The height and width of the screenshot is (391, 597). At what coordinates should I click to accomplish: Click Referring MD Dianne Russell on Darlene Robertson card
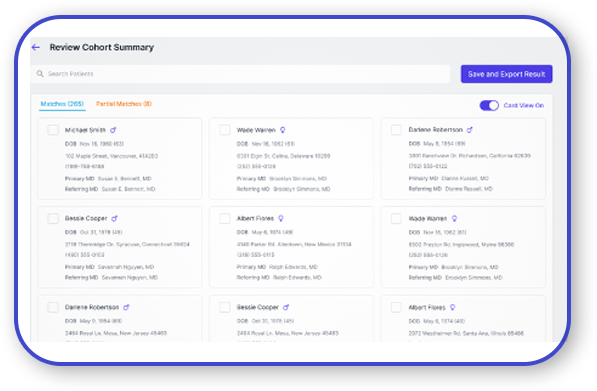pos(451,189)
